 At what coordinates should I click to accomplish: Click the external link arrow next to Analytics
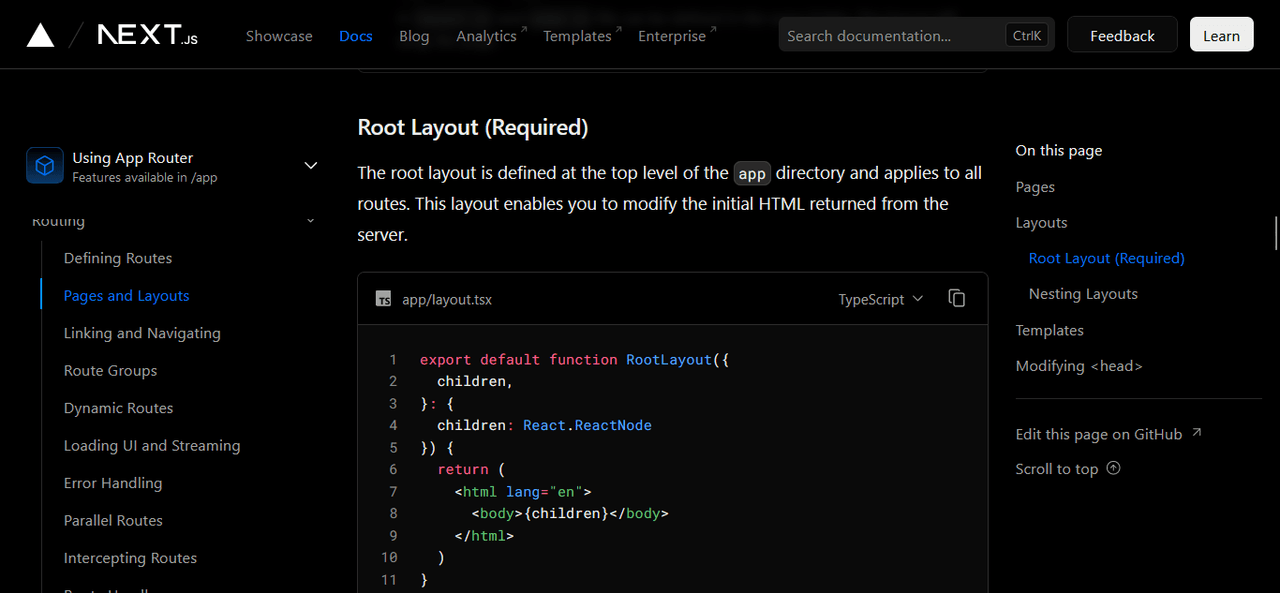pos(524,29)
